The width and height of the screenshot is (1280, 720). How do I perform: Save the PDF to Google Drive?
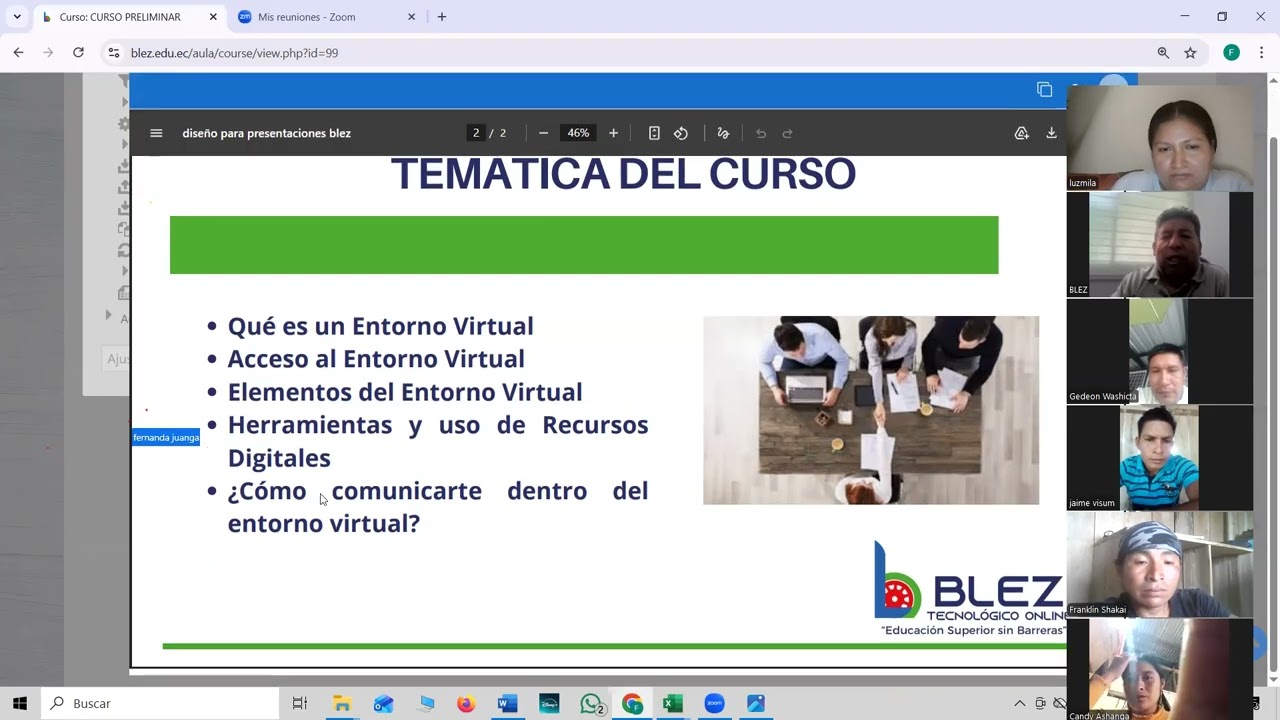tap(1021, 133)
